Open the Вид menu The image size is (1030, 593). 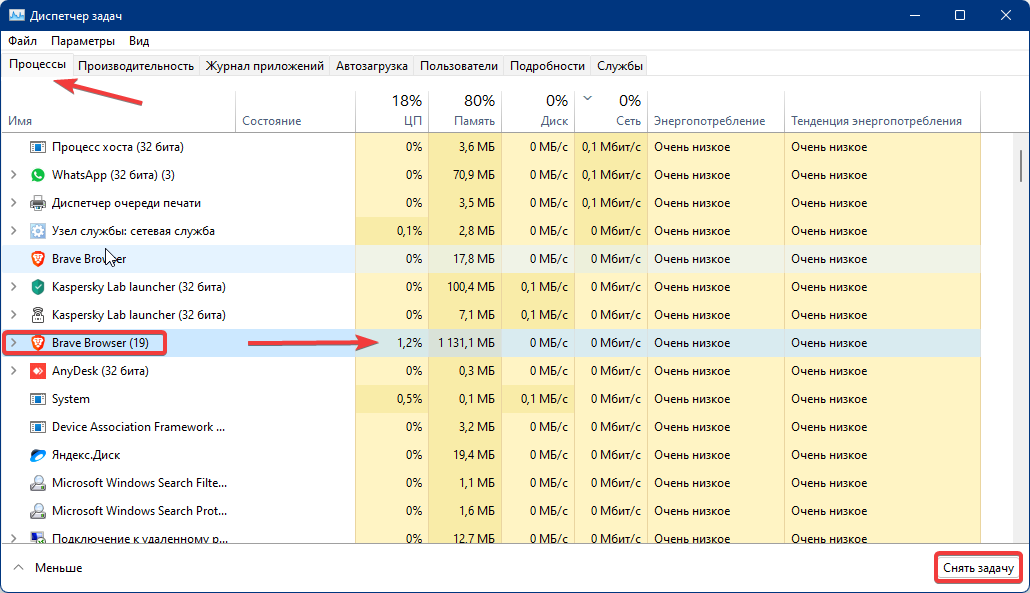pyautogui.click(x=137, y=41)
